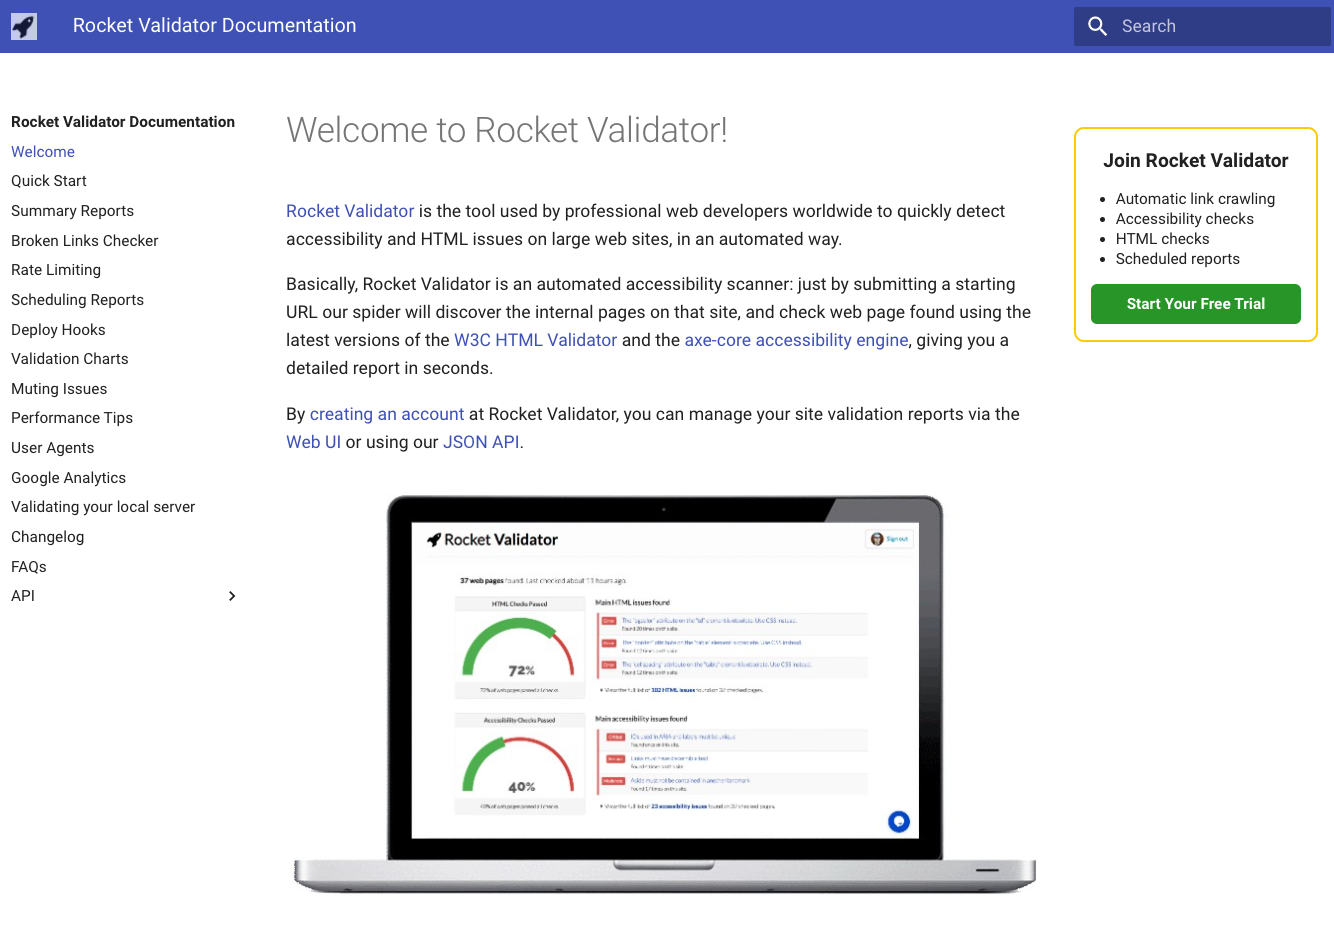Open the Welcome sidebar page
Screen dimensions: 1334x926
43,152
